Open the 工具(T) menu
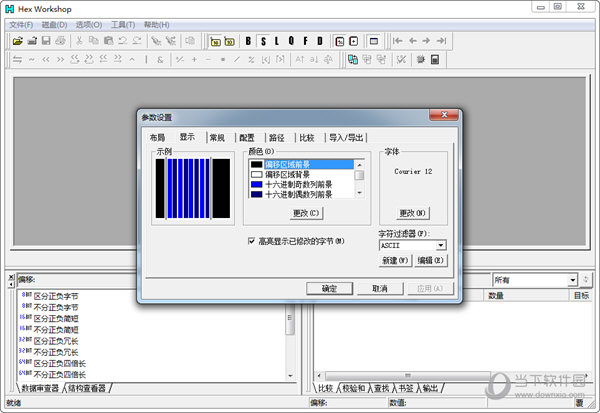 click(123, 25)
